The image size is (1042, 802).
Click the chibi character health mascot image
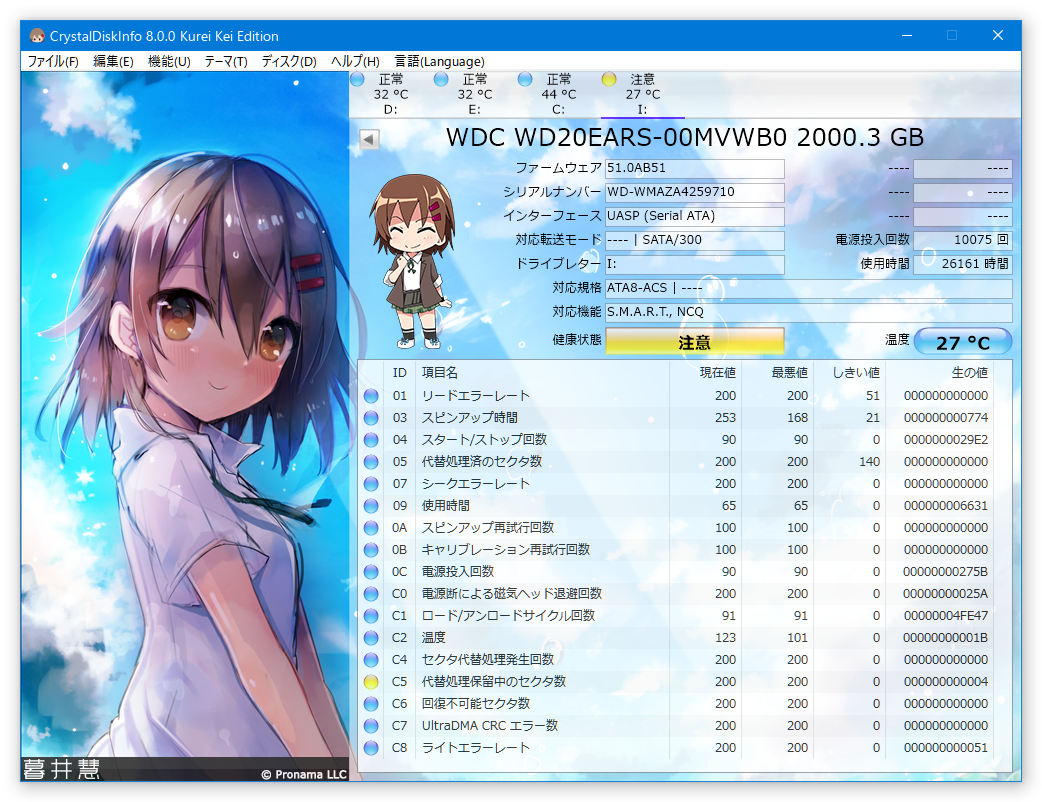(x=413, y=261)
